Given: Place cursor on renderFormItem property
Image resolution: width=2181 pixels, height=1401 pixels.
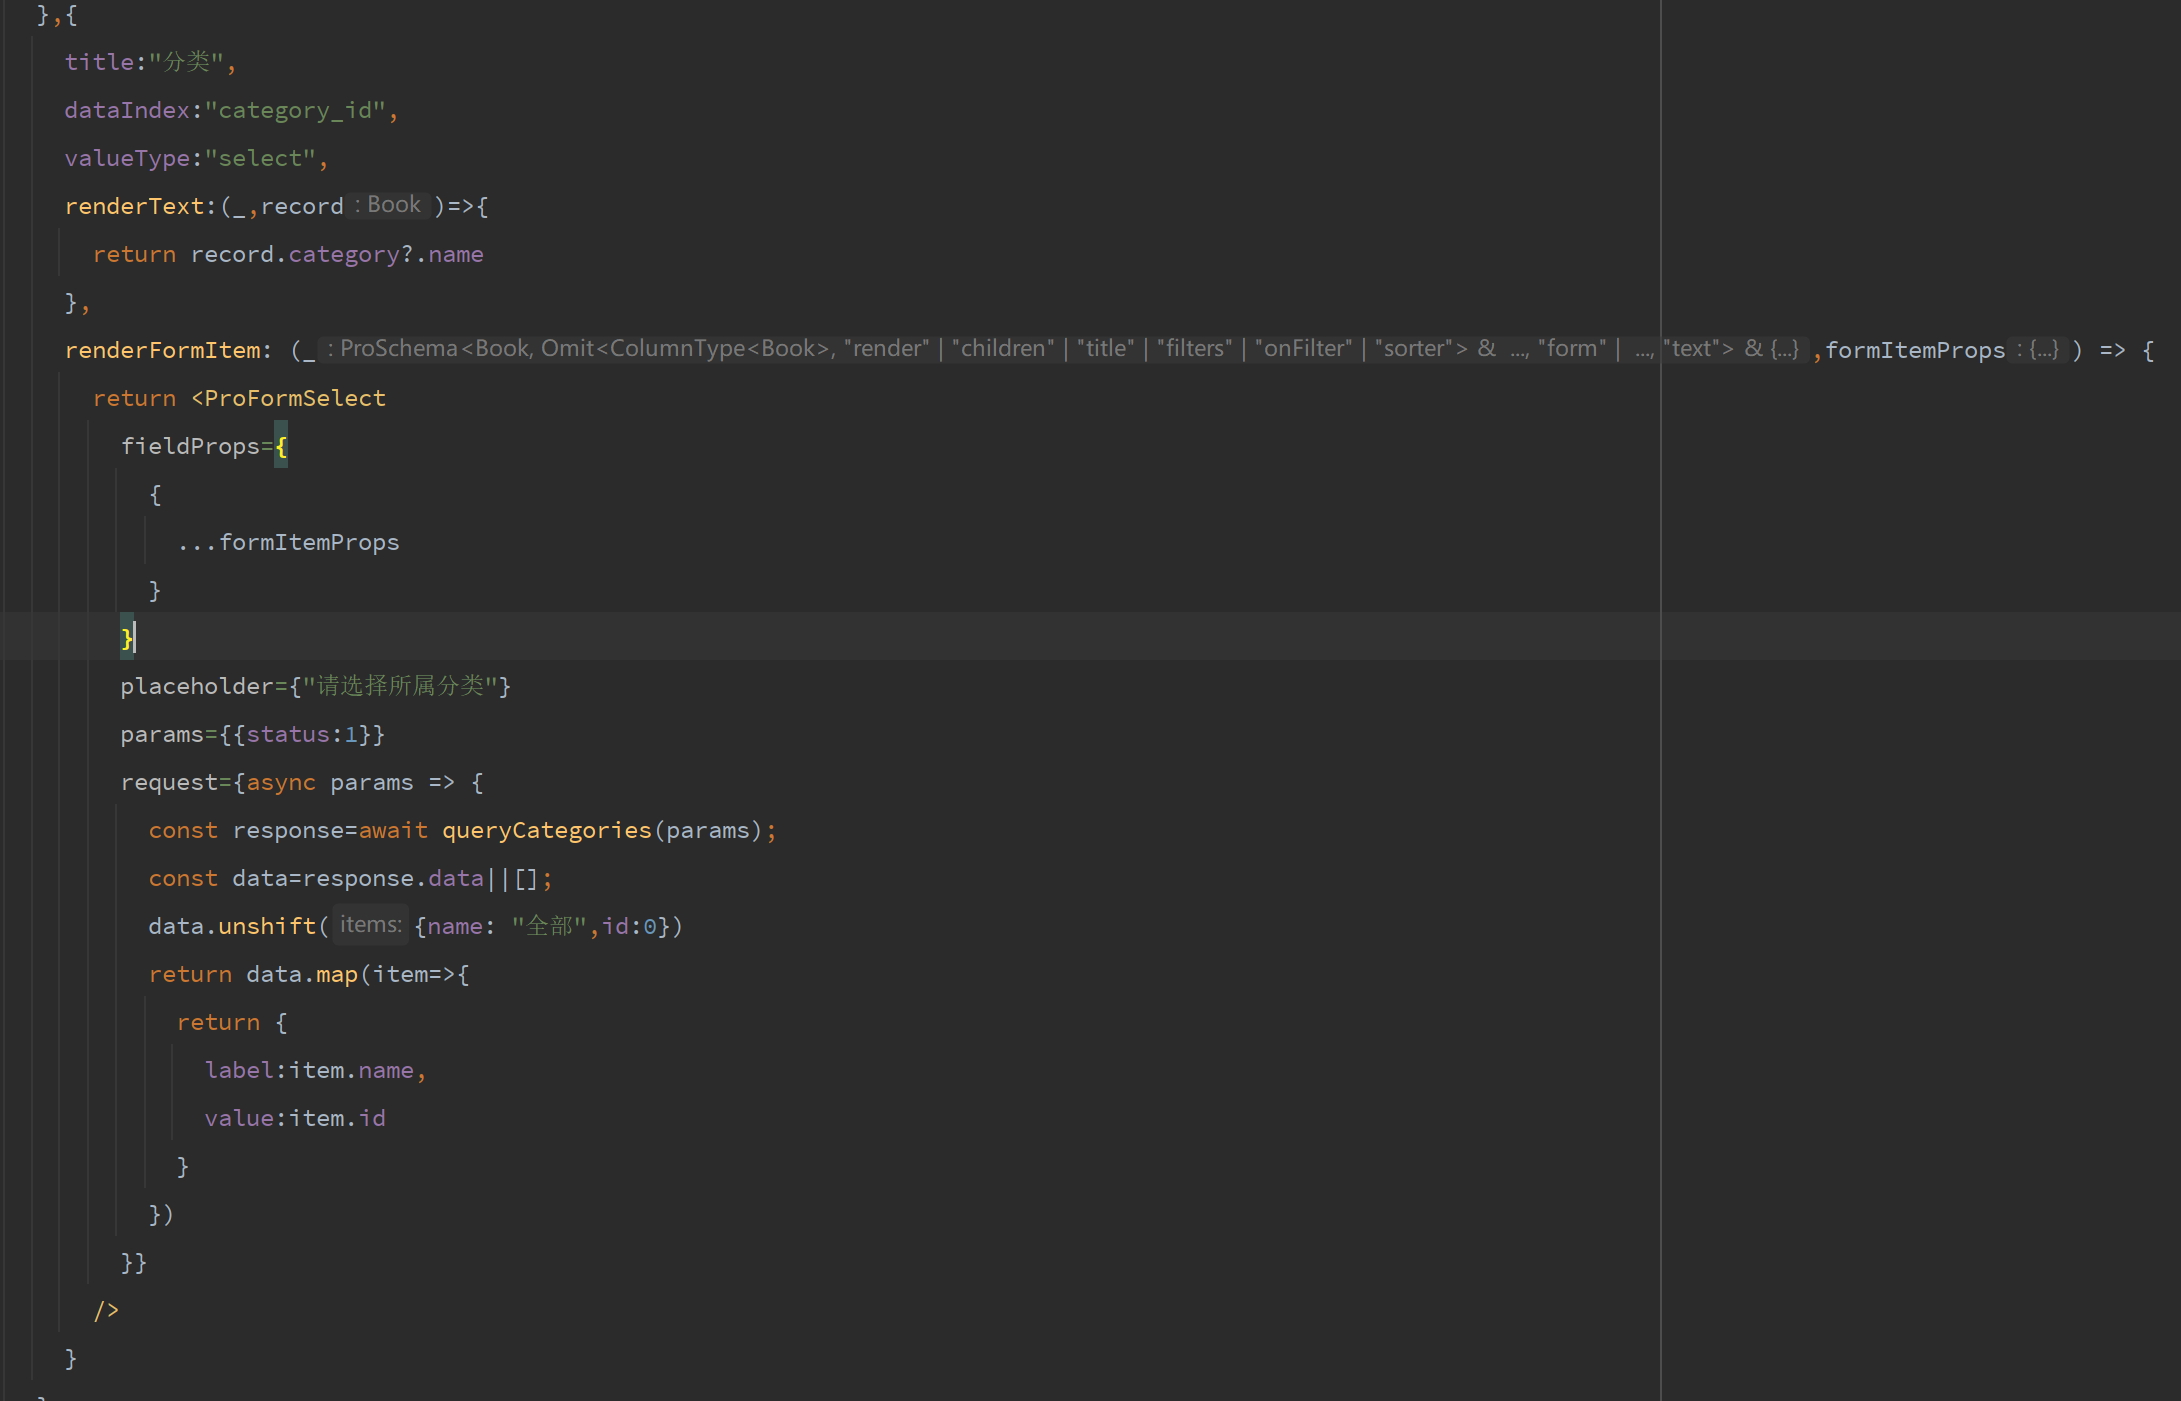Looking at the screenshot, I should [x=163, y=350].
